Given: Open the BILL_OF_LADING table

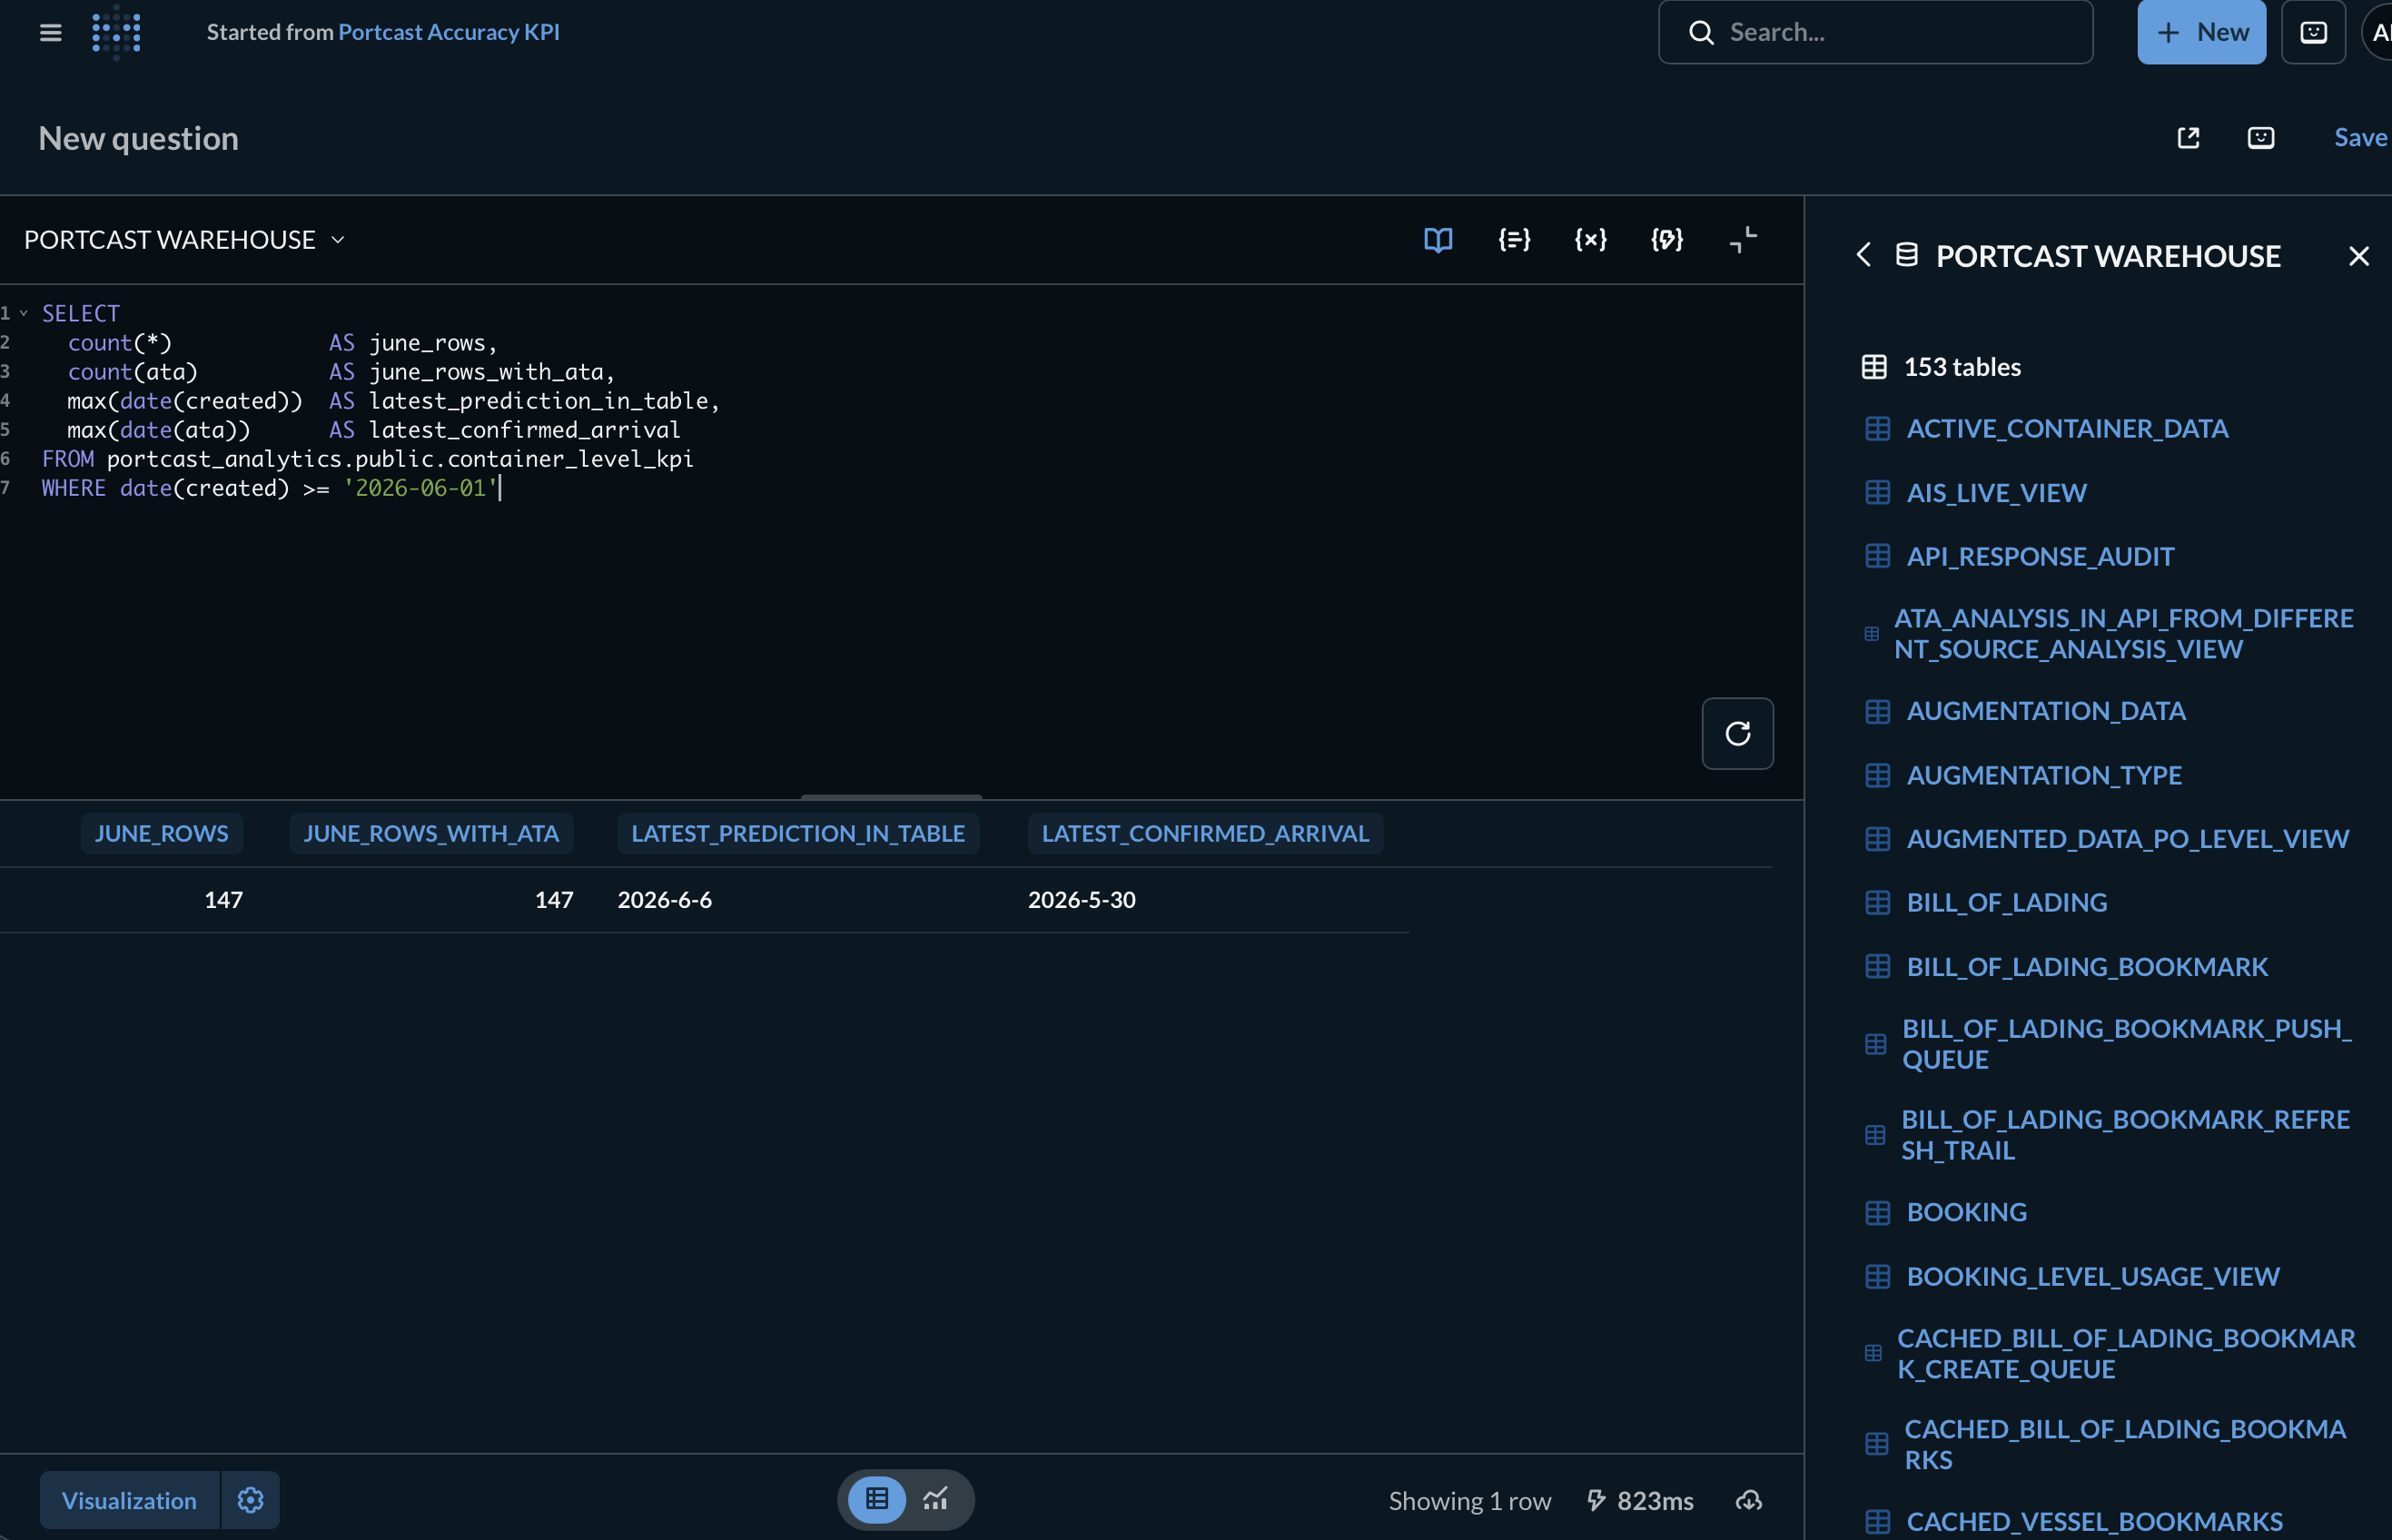Looking at the screenshot, I should [x=2006, y=903].
